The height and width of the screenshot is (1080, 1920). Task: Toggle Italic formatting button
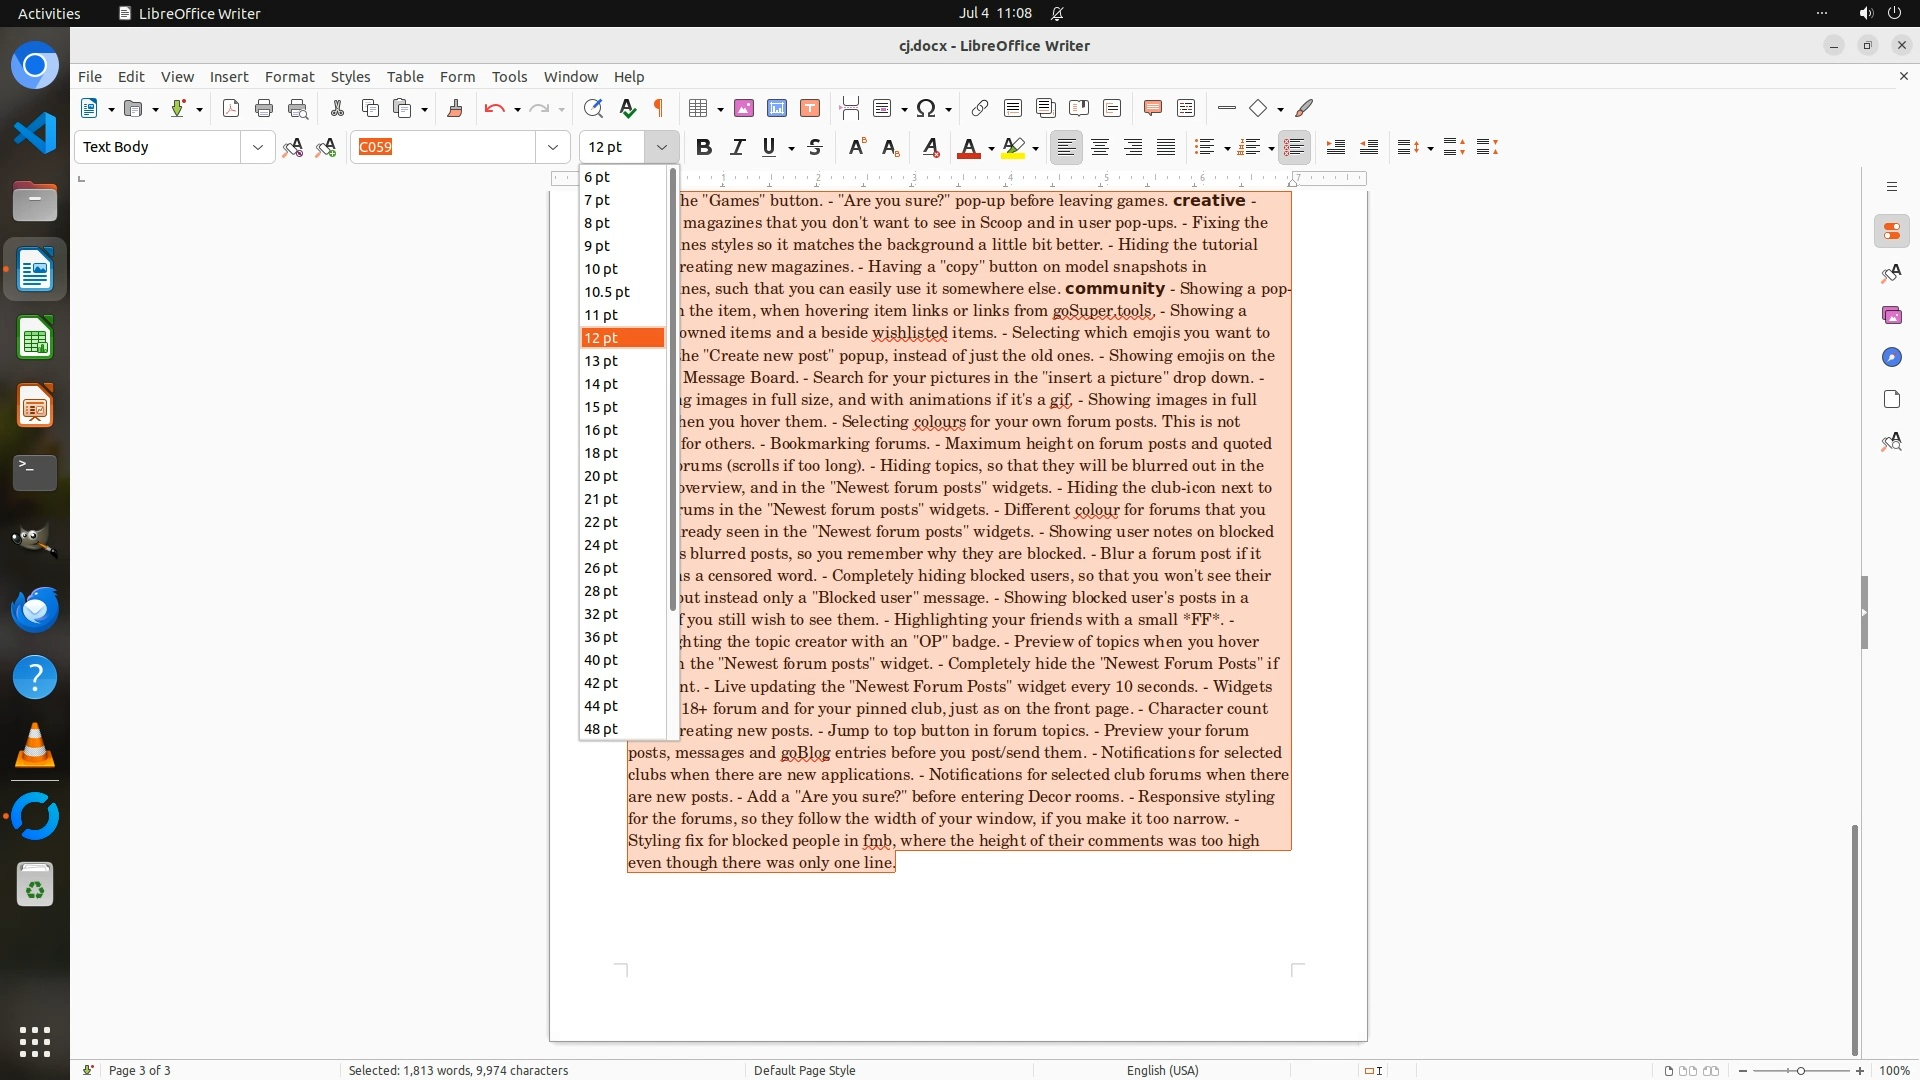(x=737, y=147)
